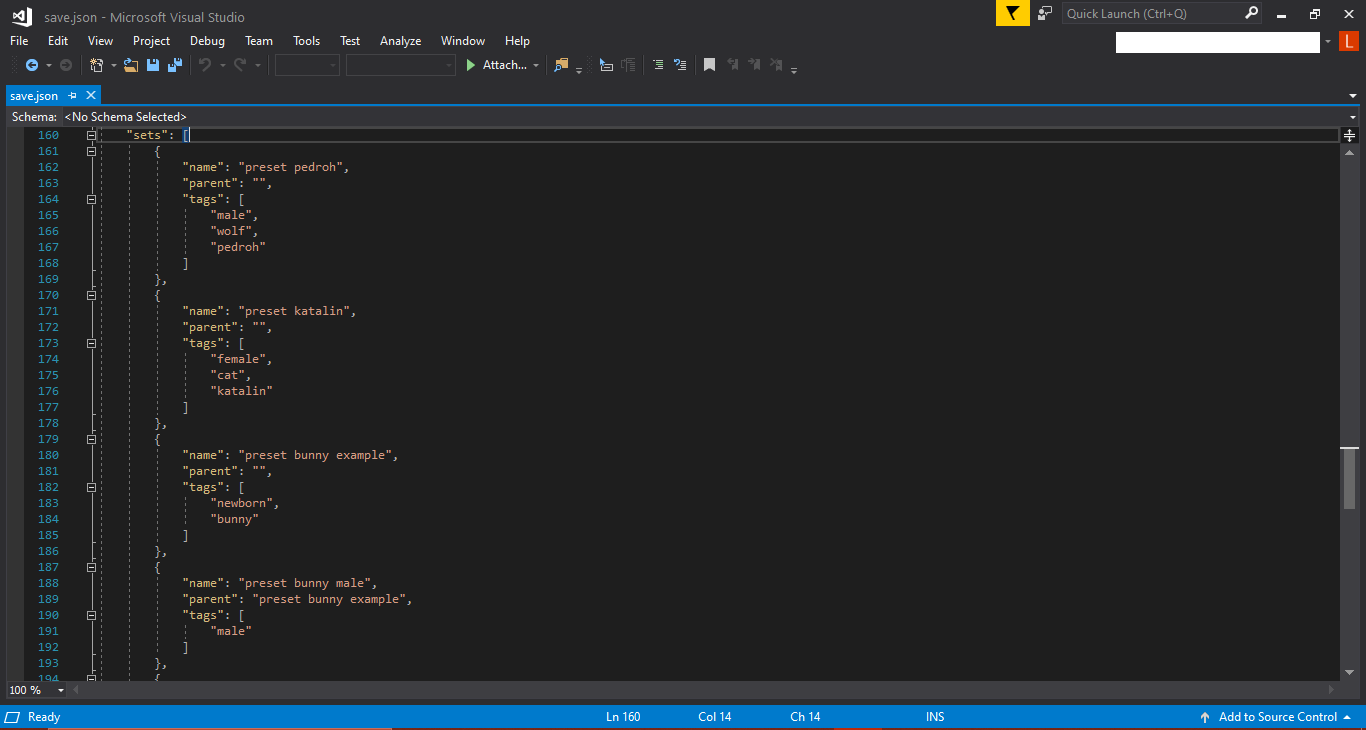1366x730 pixels.
Task: Click the Open File folder icon
Action: click(131, 65)
